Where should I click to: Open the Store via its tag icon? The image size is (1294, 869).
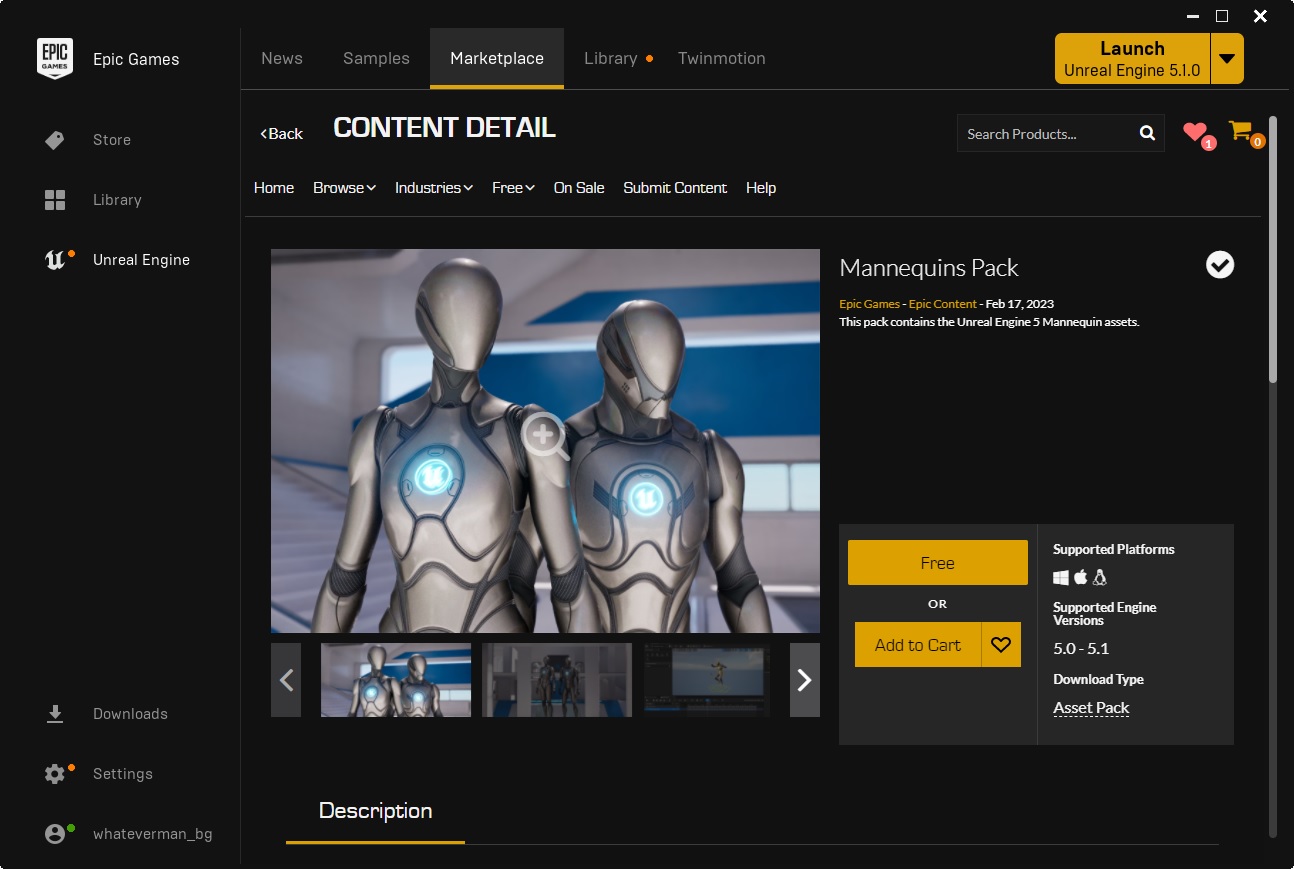click(55, 140)
